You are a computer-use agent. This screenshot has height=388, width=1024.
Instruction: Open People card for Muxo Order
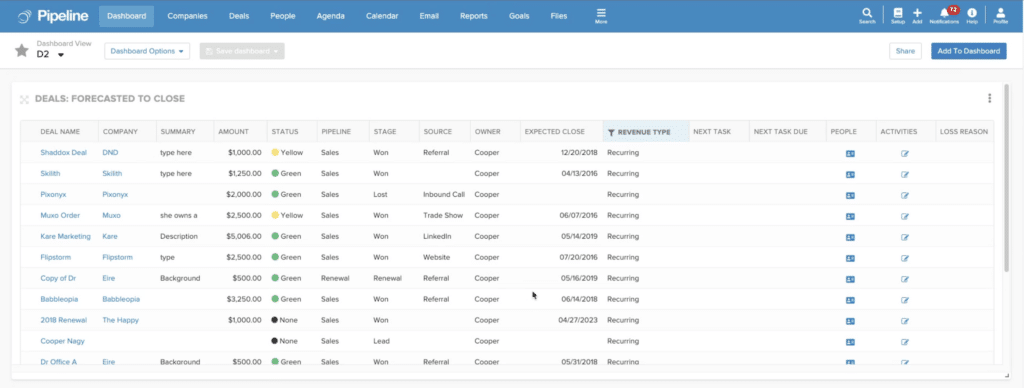850,216
